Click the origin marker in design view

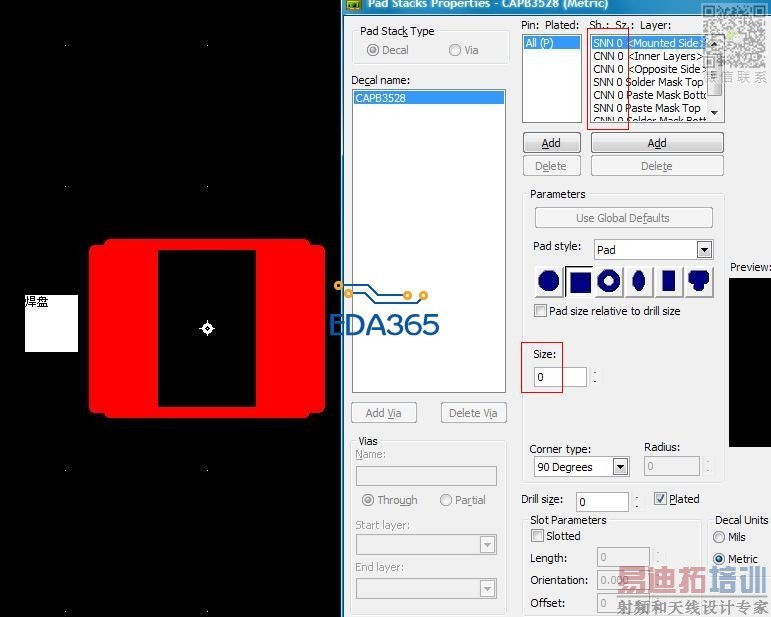click(x=207, y=328)
